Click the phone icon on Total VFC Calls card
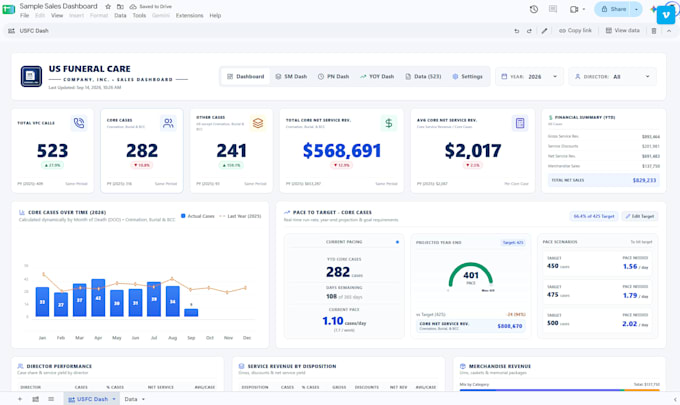Screen dimensions: 680x405 pyautogui.click(x=79, y=123)
